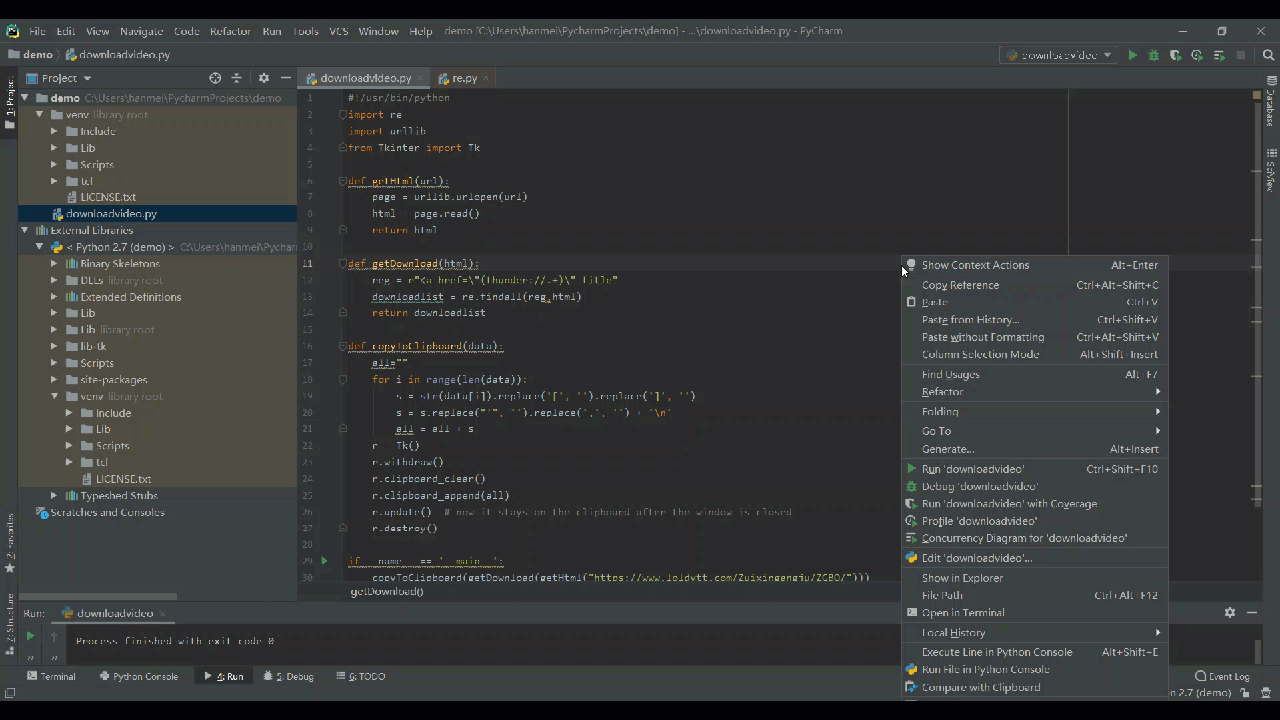Open the Navigate menu
The image size is (1280, 720).
coord(141,31)
